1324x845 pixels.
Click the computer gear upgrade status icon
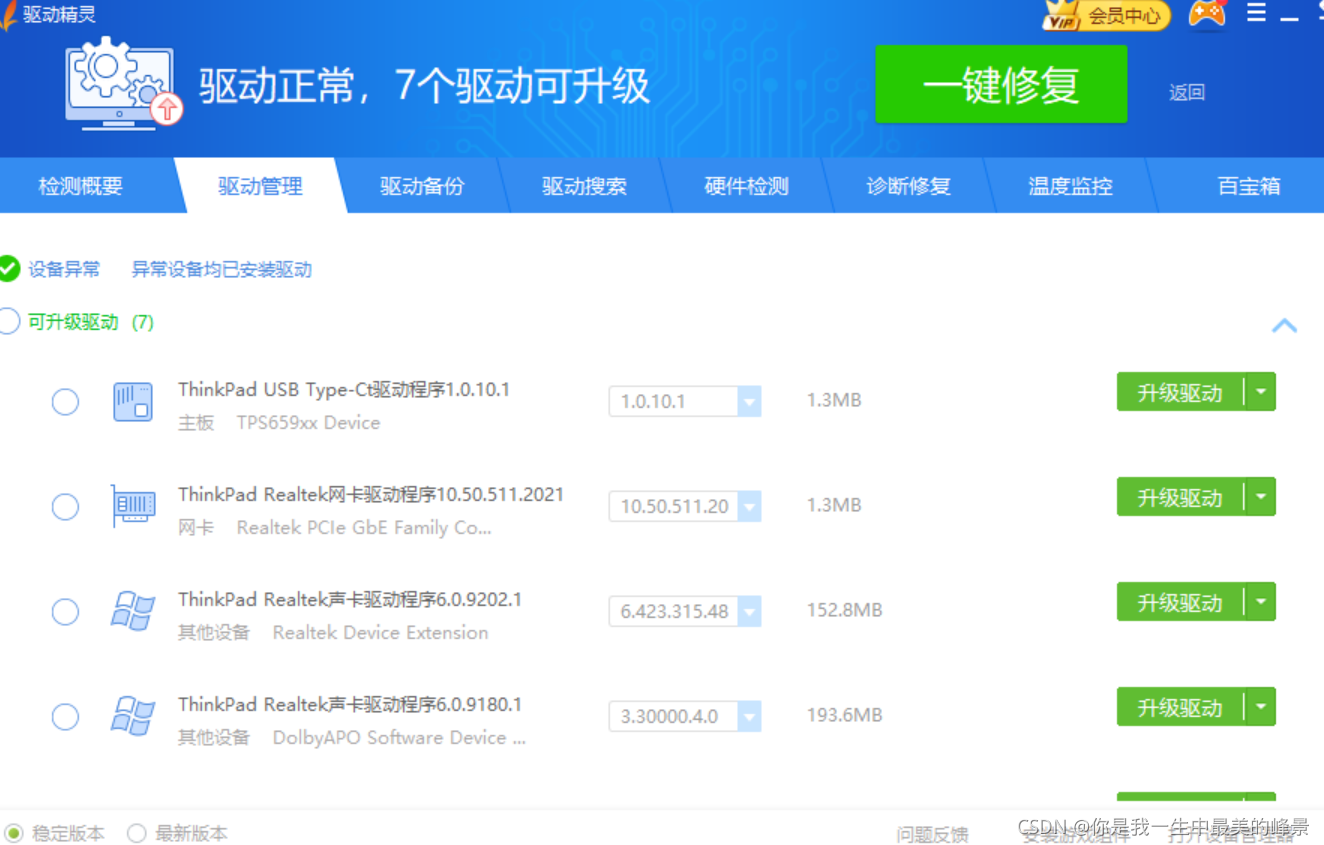tap(125, 85)
